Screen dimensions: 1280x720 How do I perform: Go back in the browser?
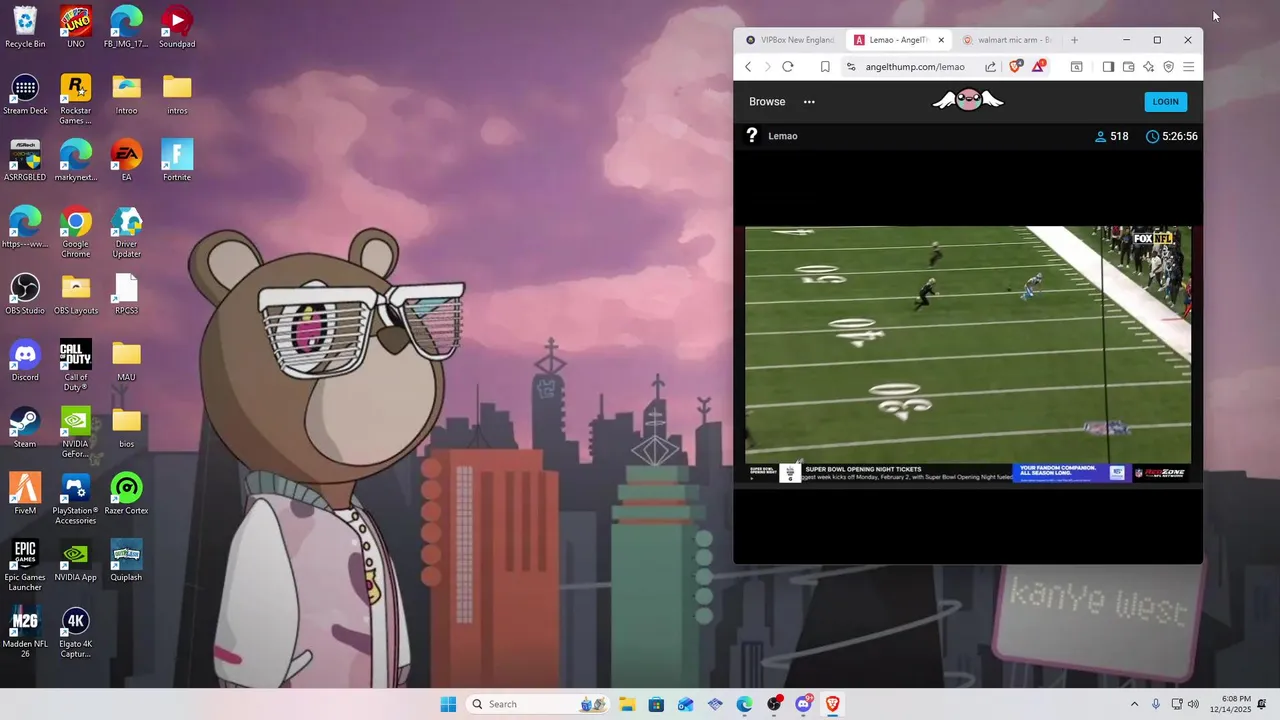(x=748, y=67)
